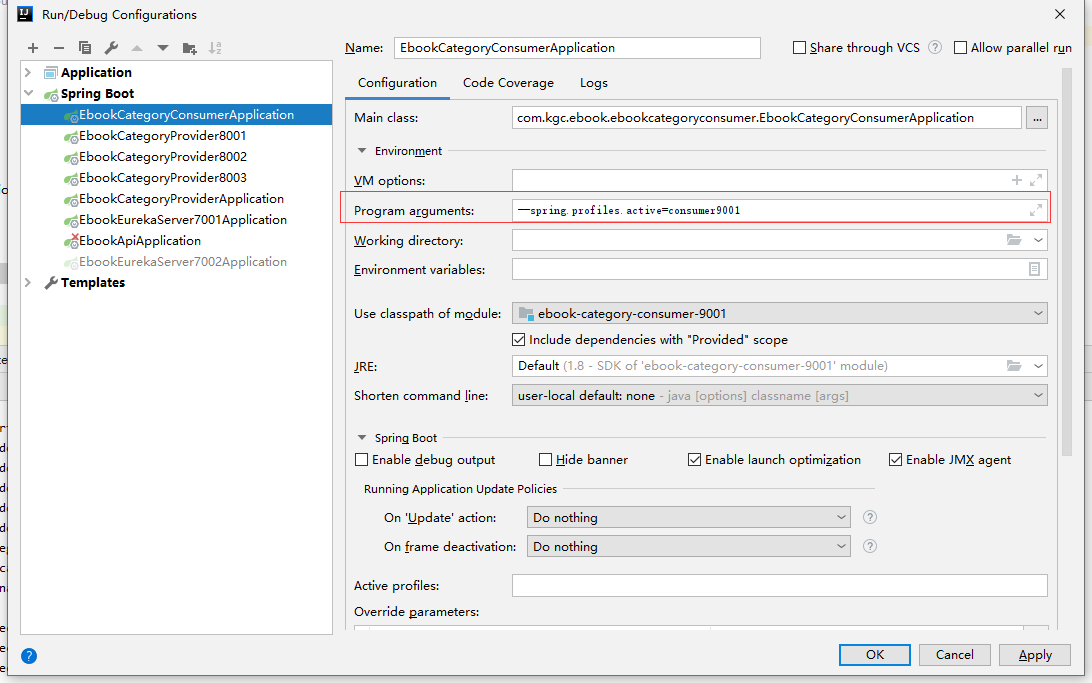The image size is (1092, 683).
Task: Click the Program arguments field
Action: pos(779,210)
